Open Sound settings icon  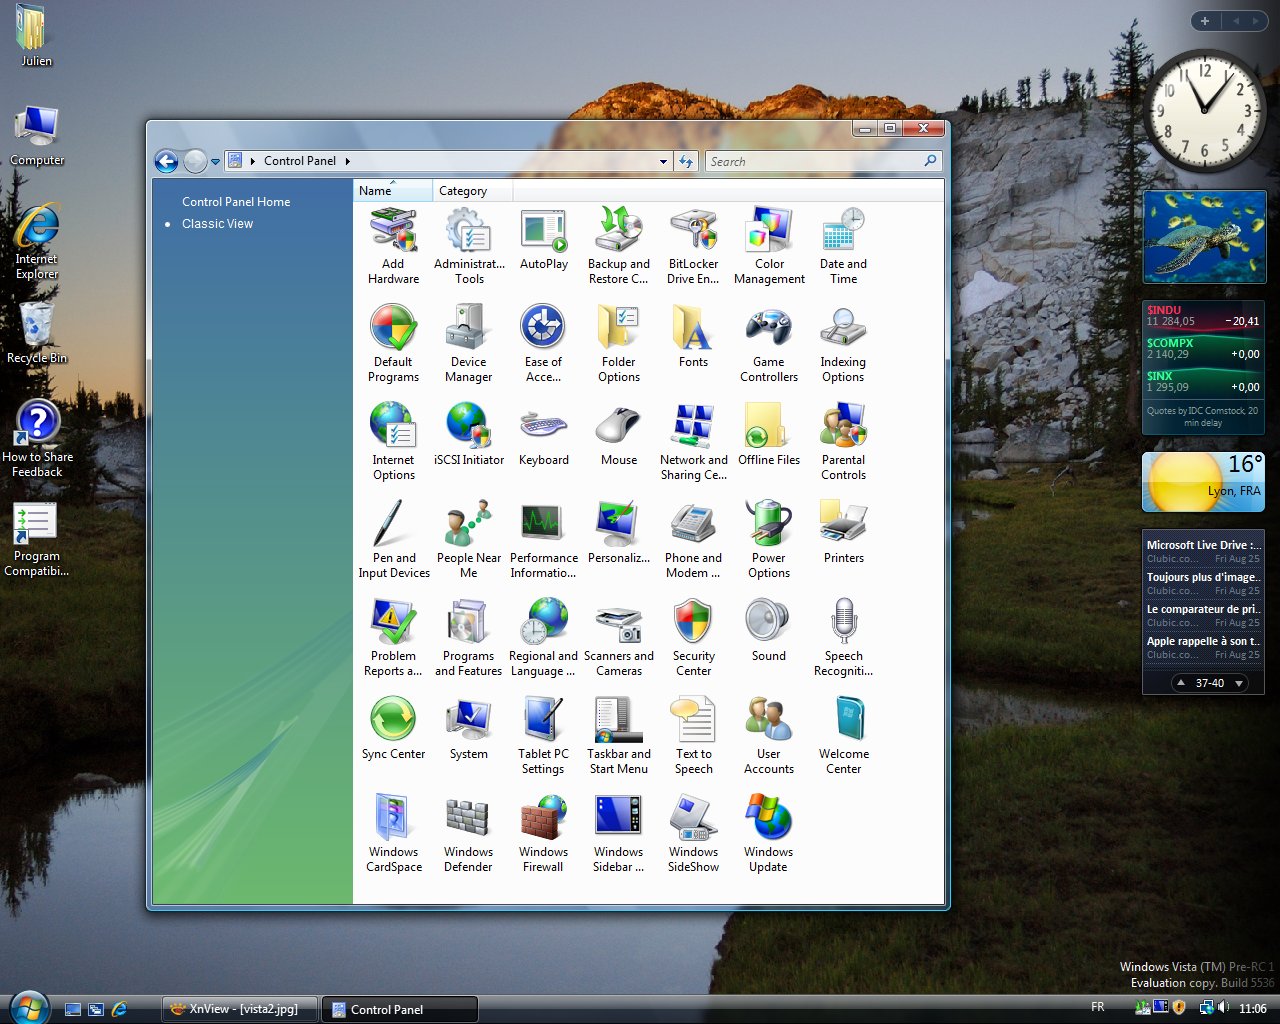click(768, 631)
